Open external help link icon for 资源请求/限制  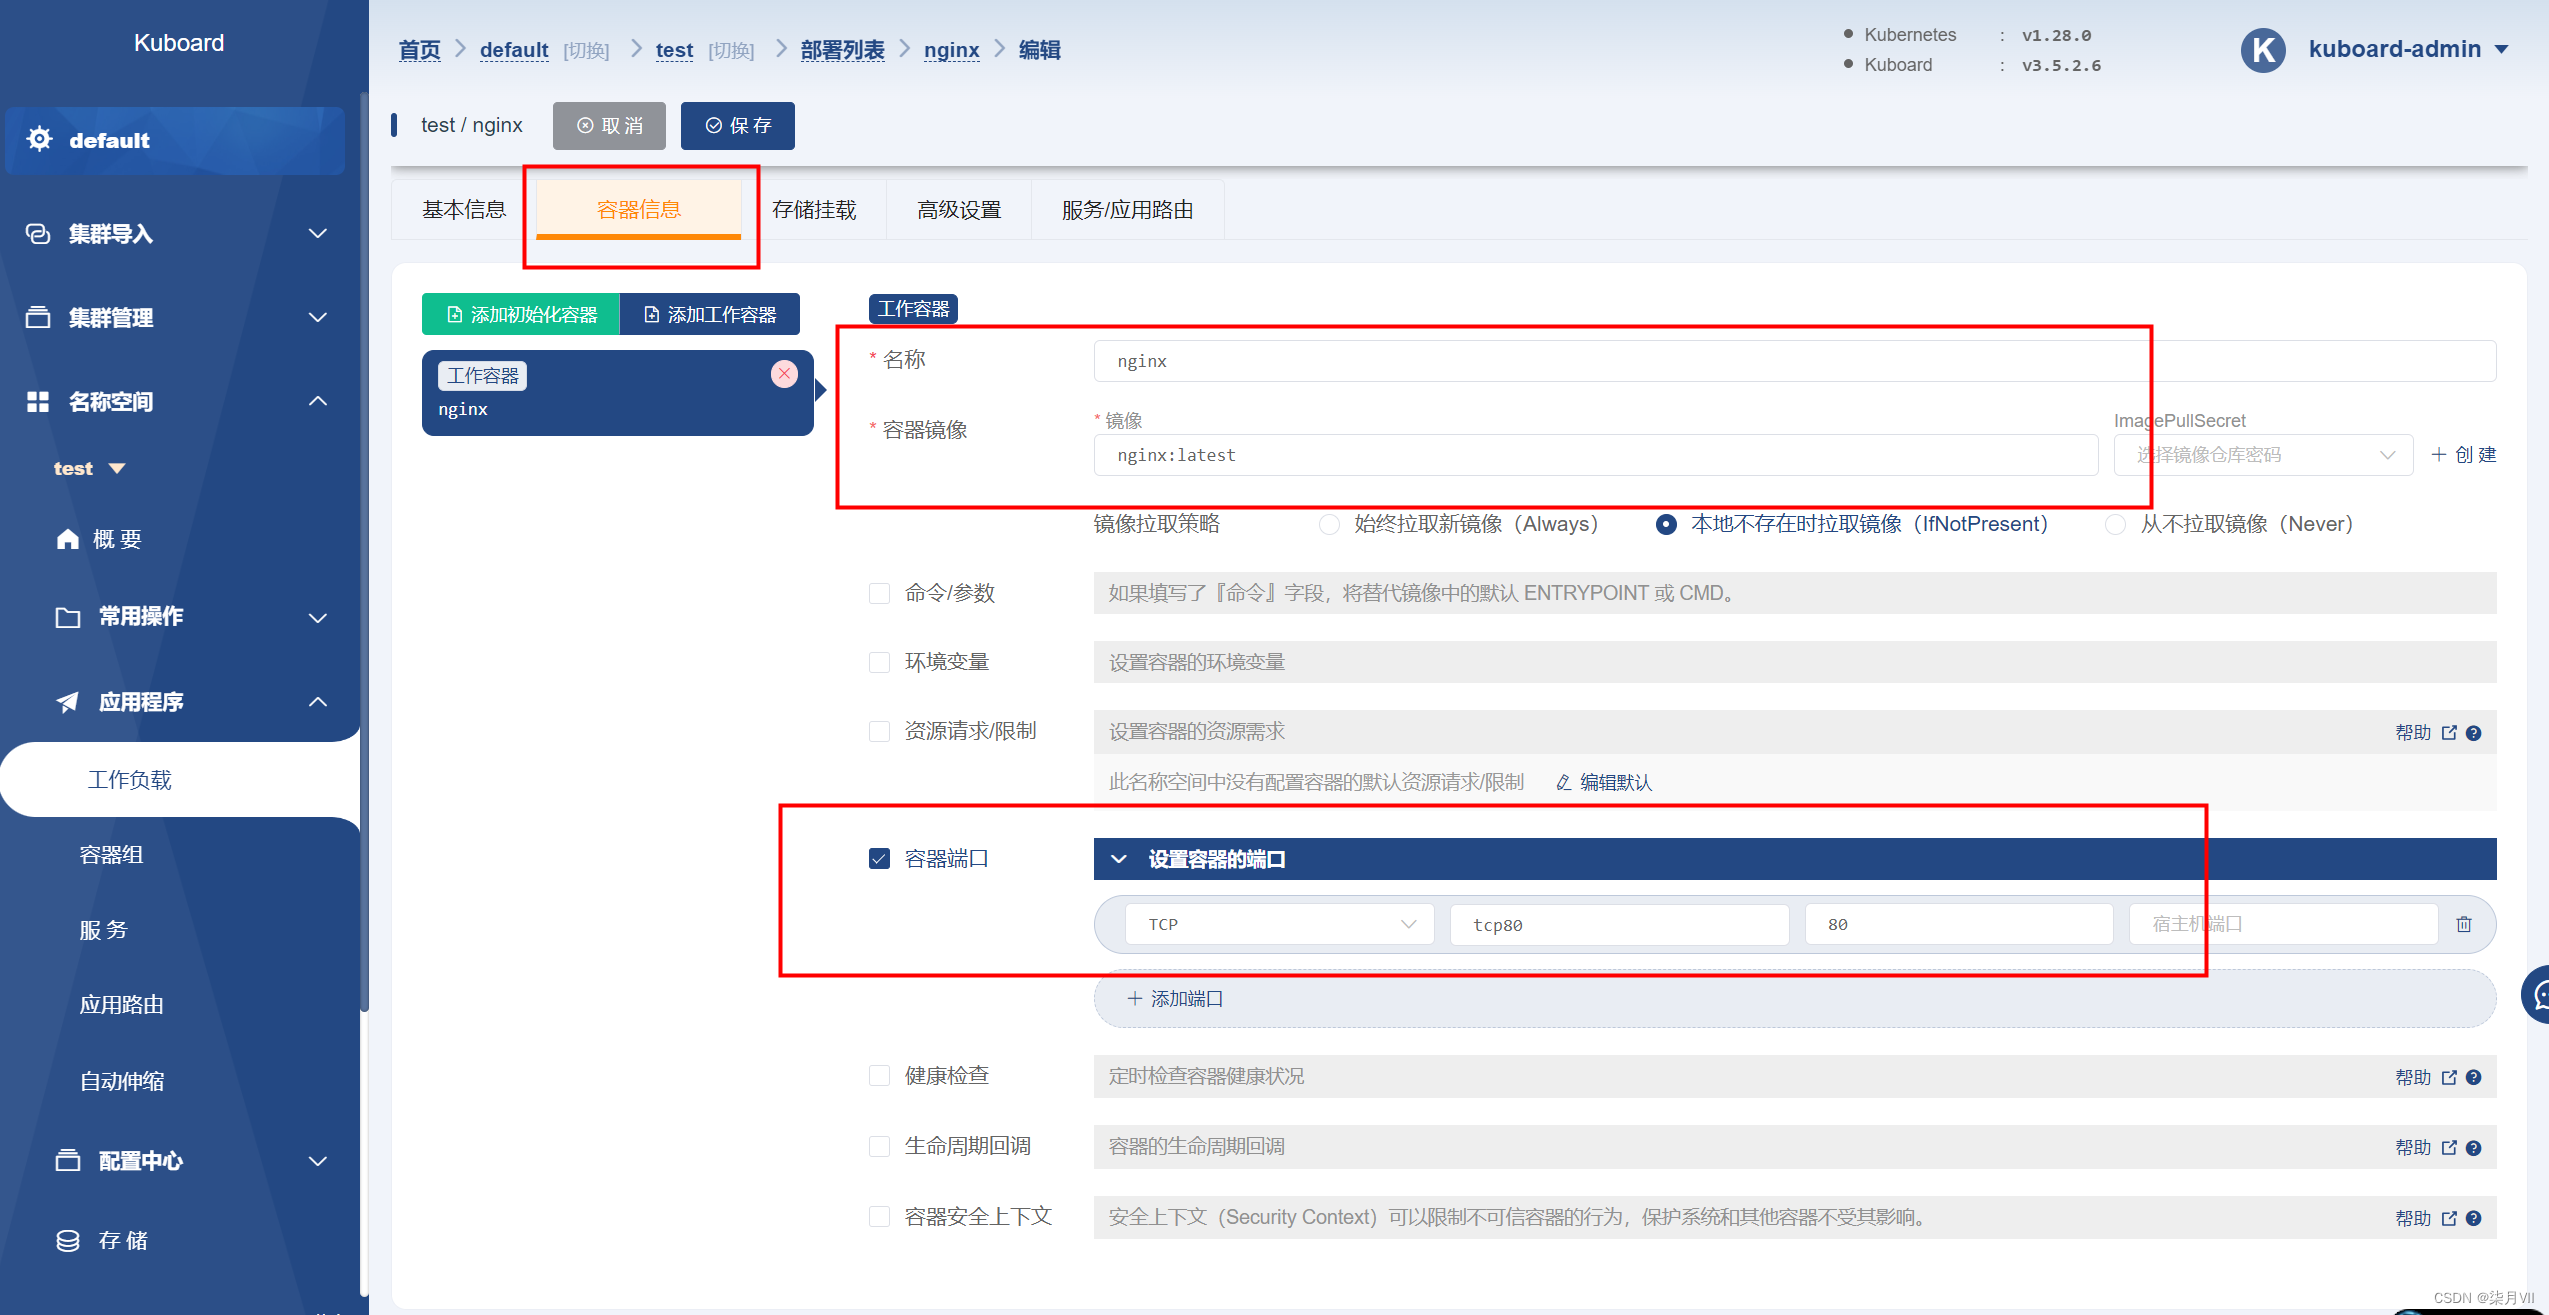point(2449,733)
